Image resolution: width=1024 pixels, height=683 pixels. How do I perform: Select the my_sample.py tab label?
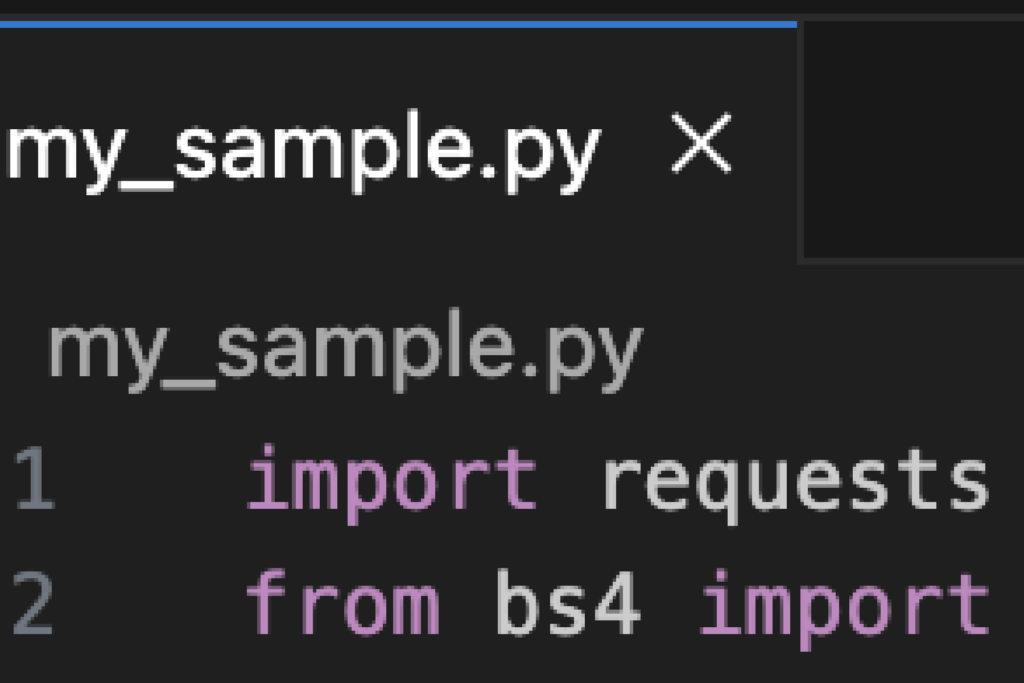300,152
